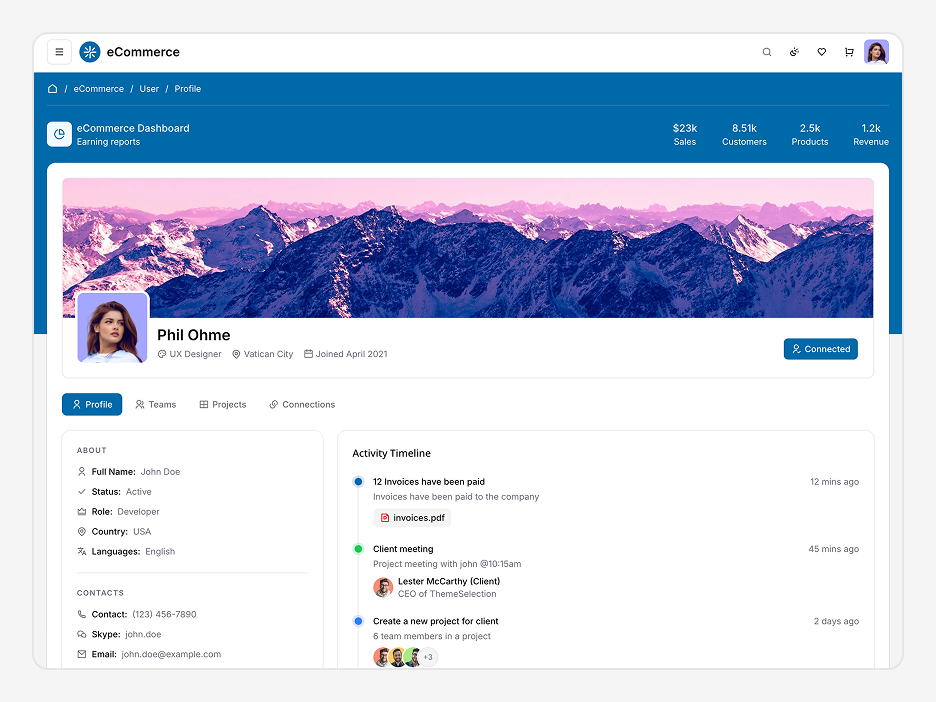This screenshot has height=702, width=936.
Task: Click Phil Ohme's profile photo
Action: (x=112, y=328)
